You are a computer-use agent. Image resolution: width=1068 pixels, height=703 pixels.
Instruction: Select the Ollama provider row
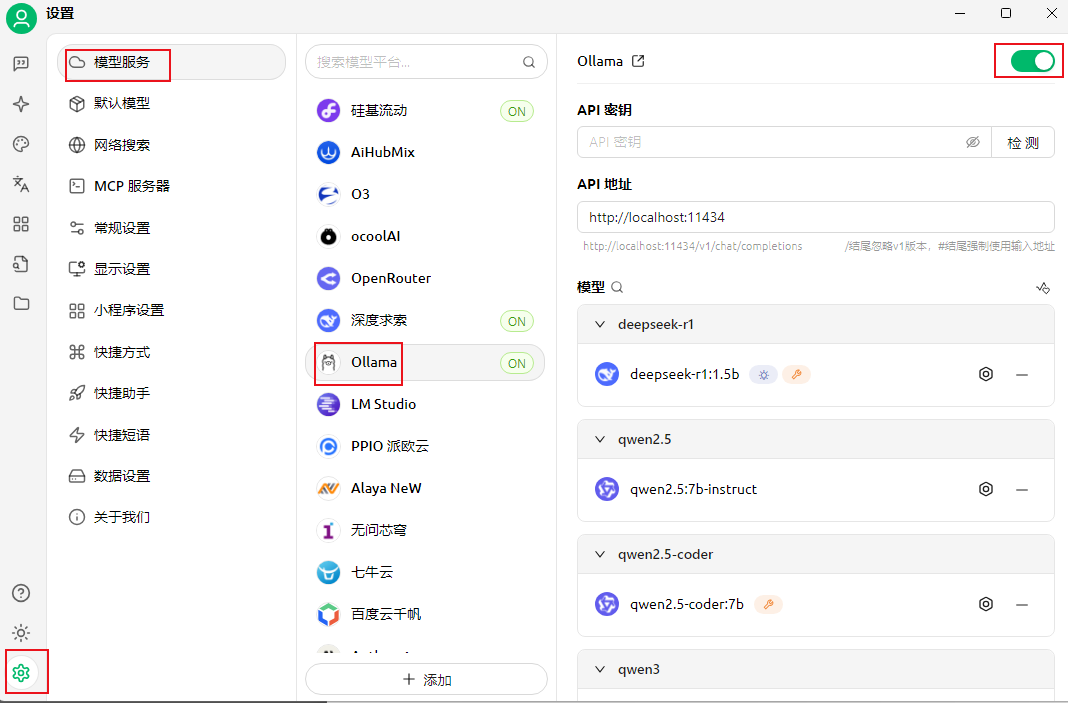coord(425,362)
